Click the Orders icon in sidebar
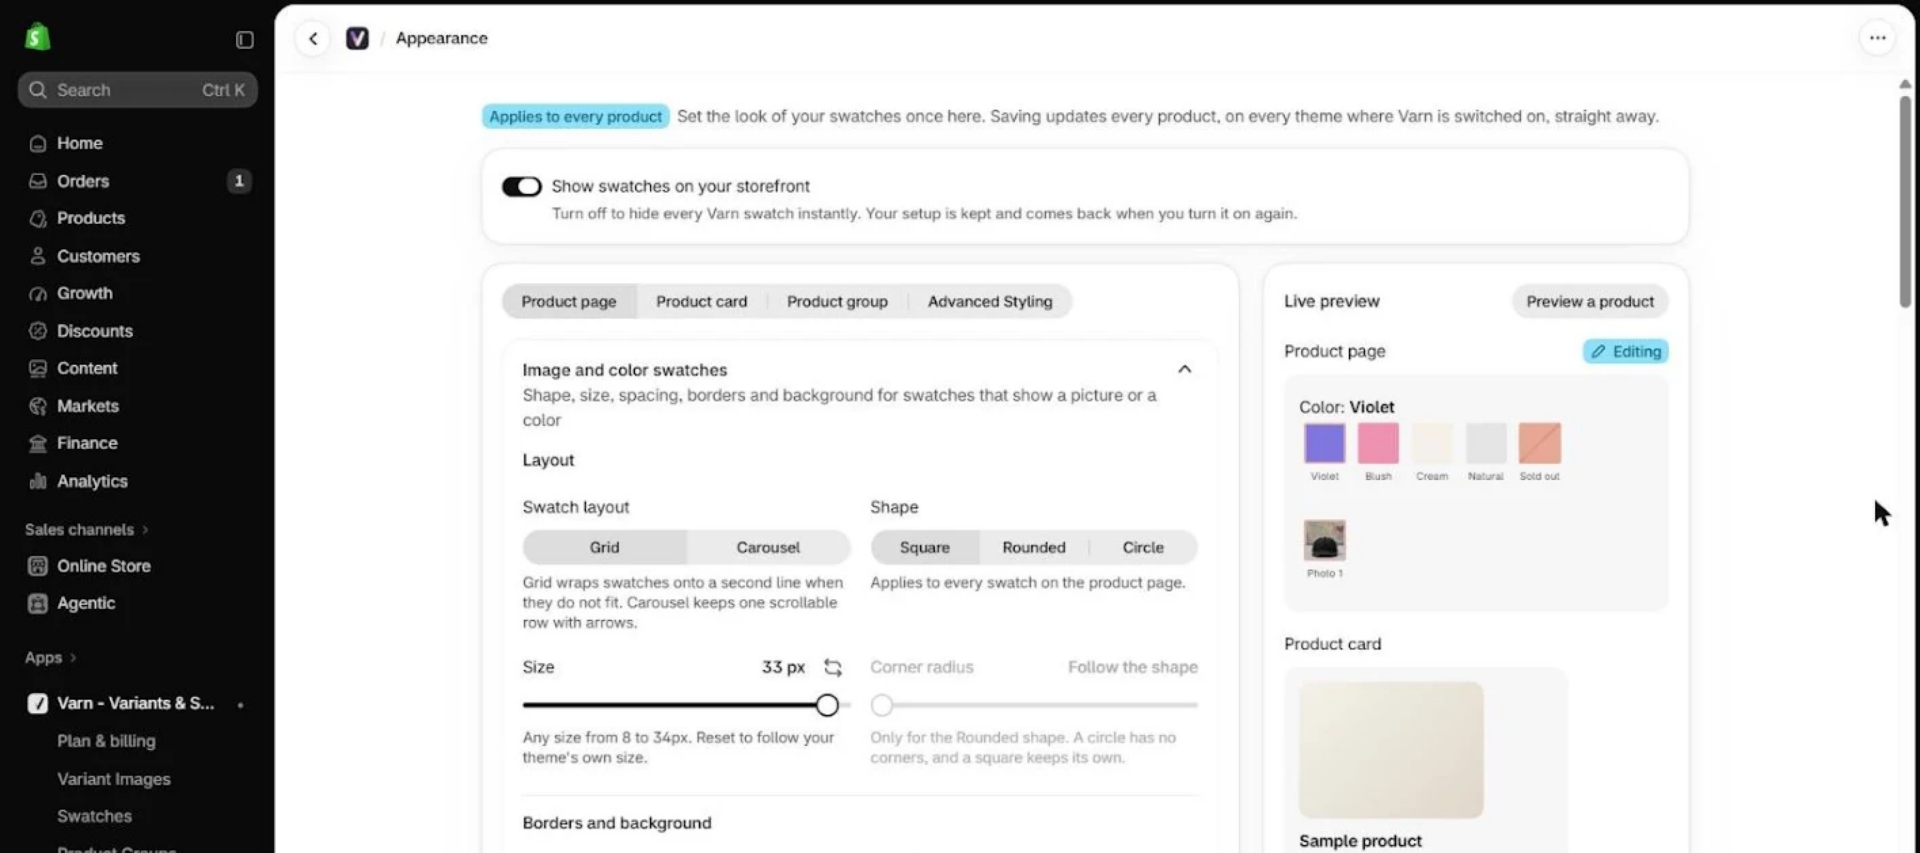This screenshot has width=1920, height=853. (38, 181)
